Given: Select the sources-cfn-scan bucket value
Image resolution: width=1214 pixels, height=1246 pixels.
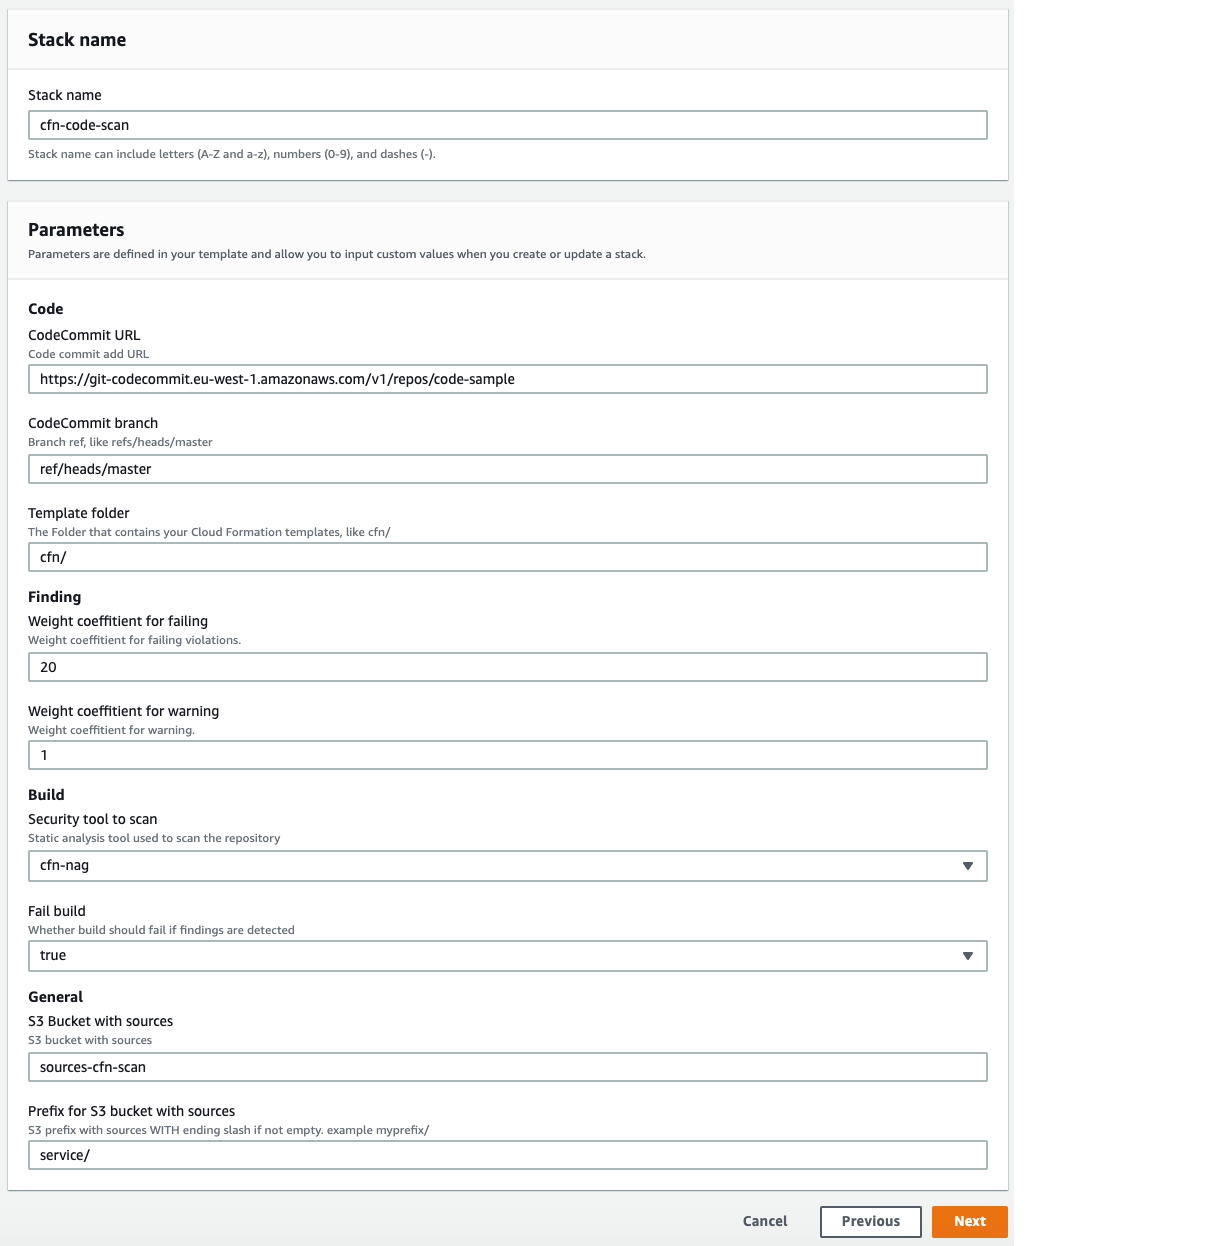Looking at the screenshot, I should (x=91, y=1067).
